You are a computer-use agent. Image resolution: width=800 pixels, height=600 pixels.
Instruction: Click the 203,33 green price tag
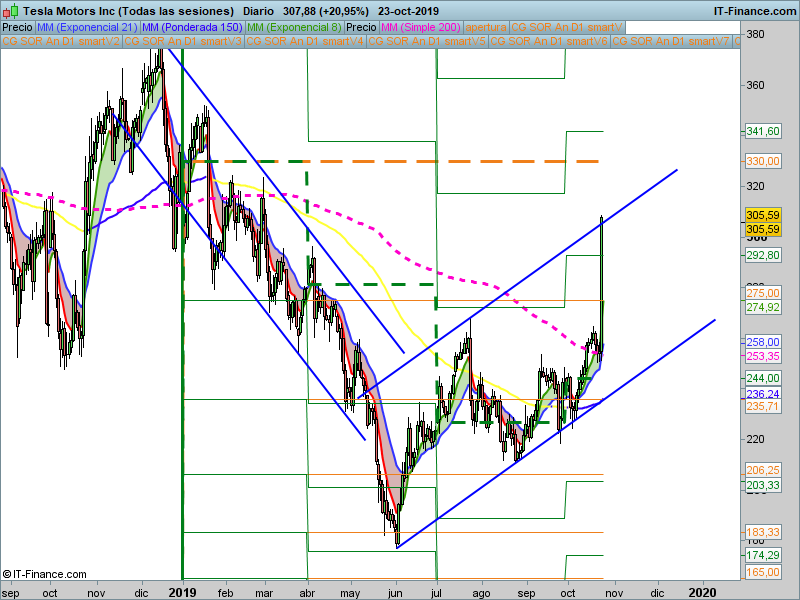763,485
